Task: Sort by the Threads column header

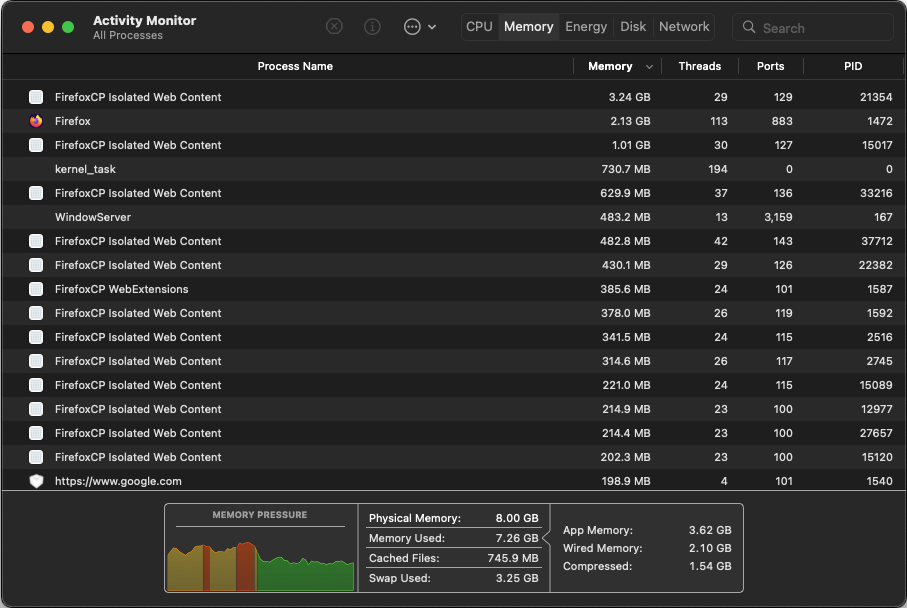Action: [699, 67]
